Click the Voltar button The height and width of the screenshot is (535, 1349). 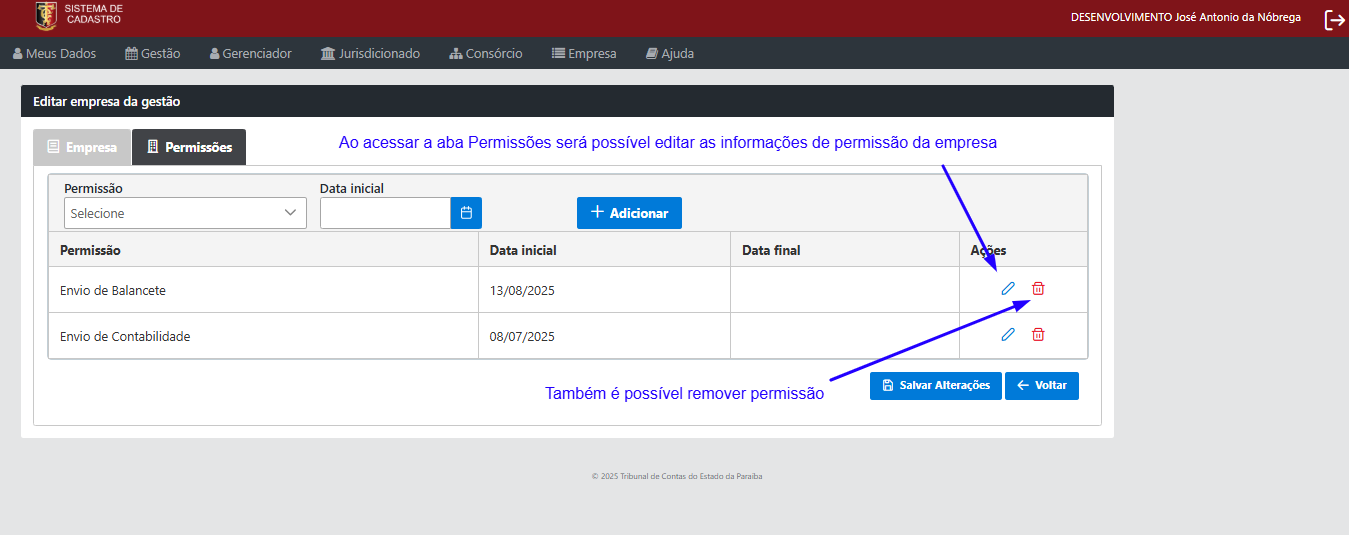tap(1042, 385)
